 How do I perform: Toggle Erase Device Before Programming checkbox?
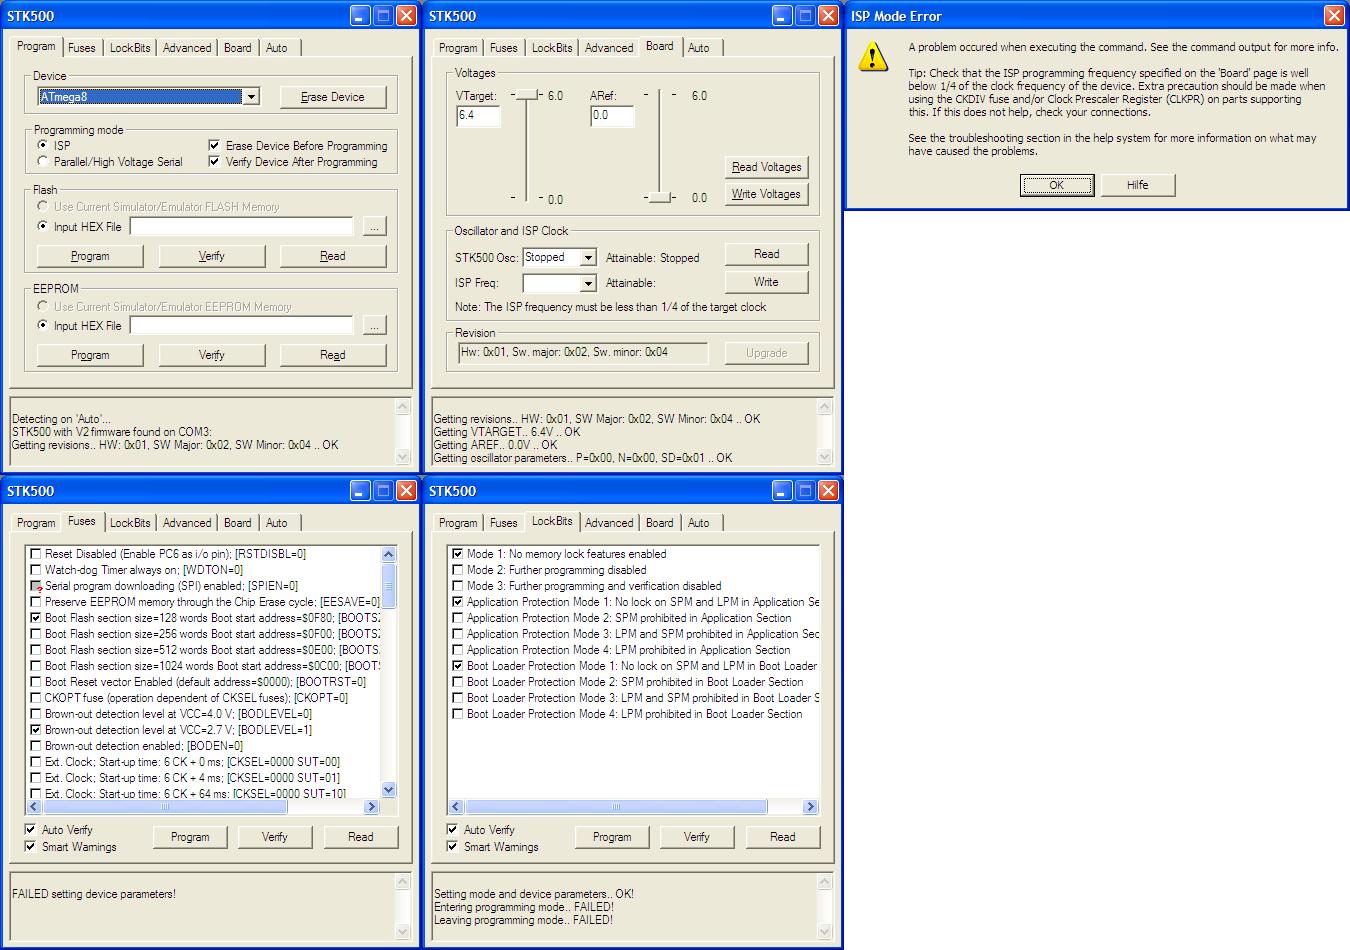(214, 145)
